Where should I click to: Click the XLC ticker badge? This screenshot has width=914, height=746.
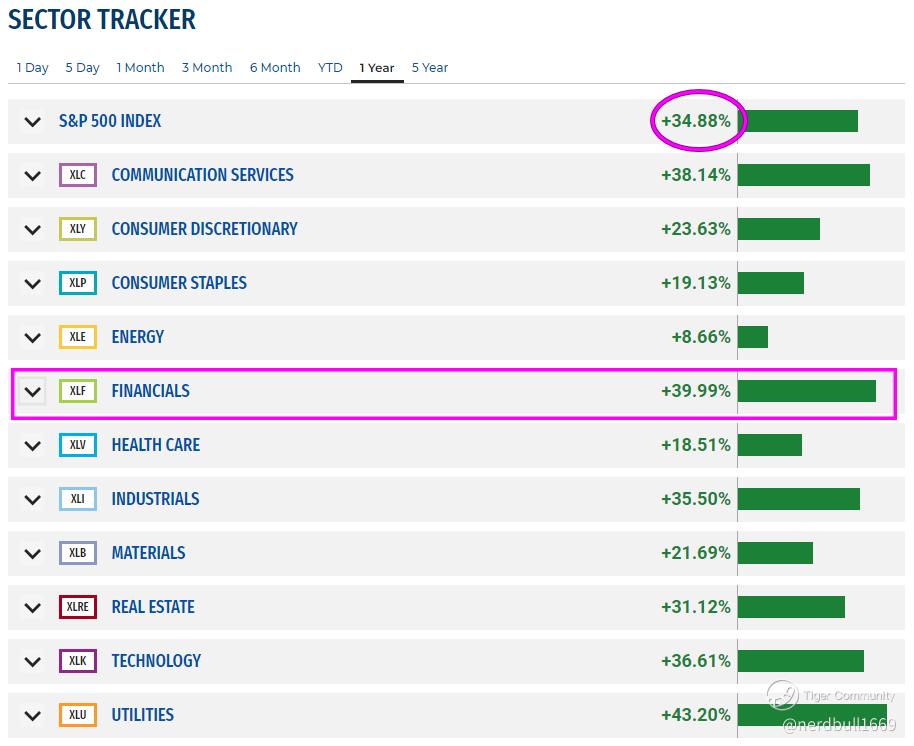78,175
